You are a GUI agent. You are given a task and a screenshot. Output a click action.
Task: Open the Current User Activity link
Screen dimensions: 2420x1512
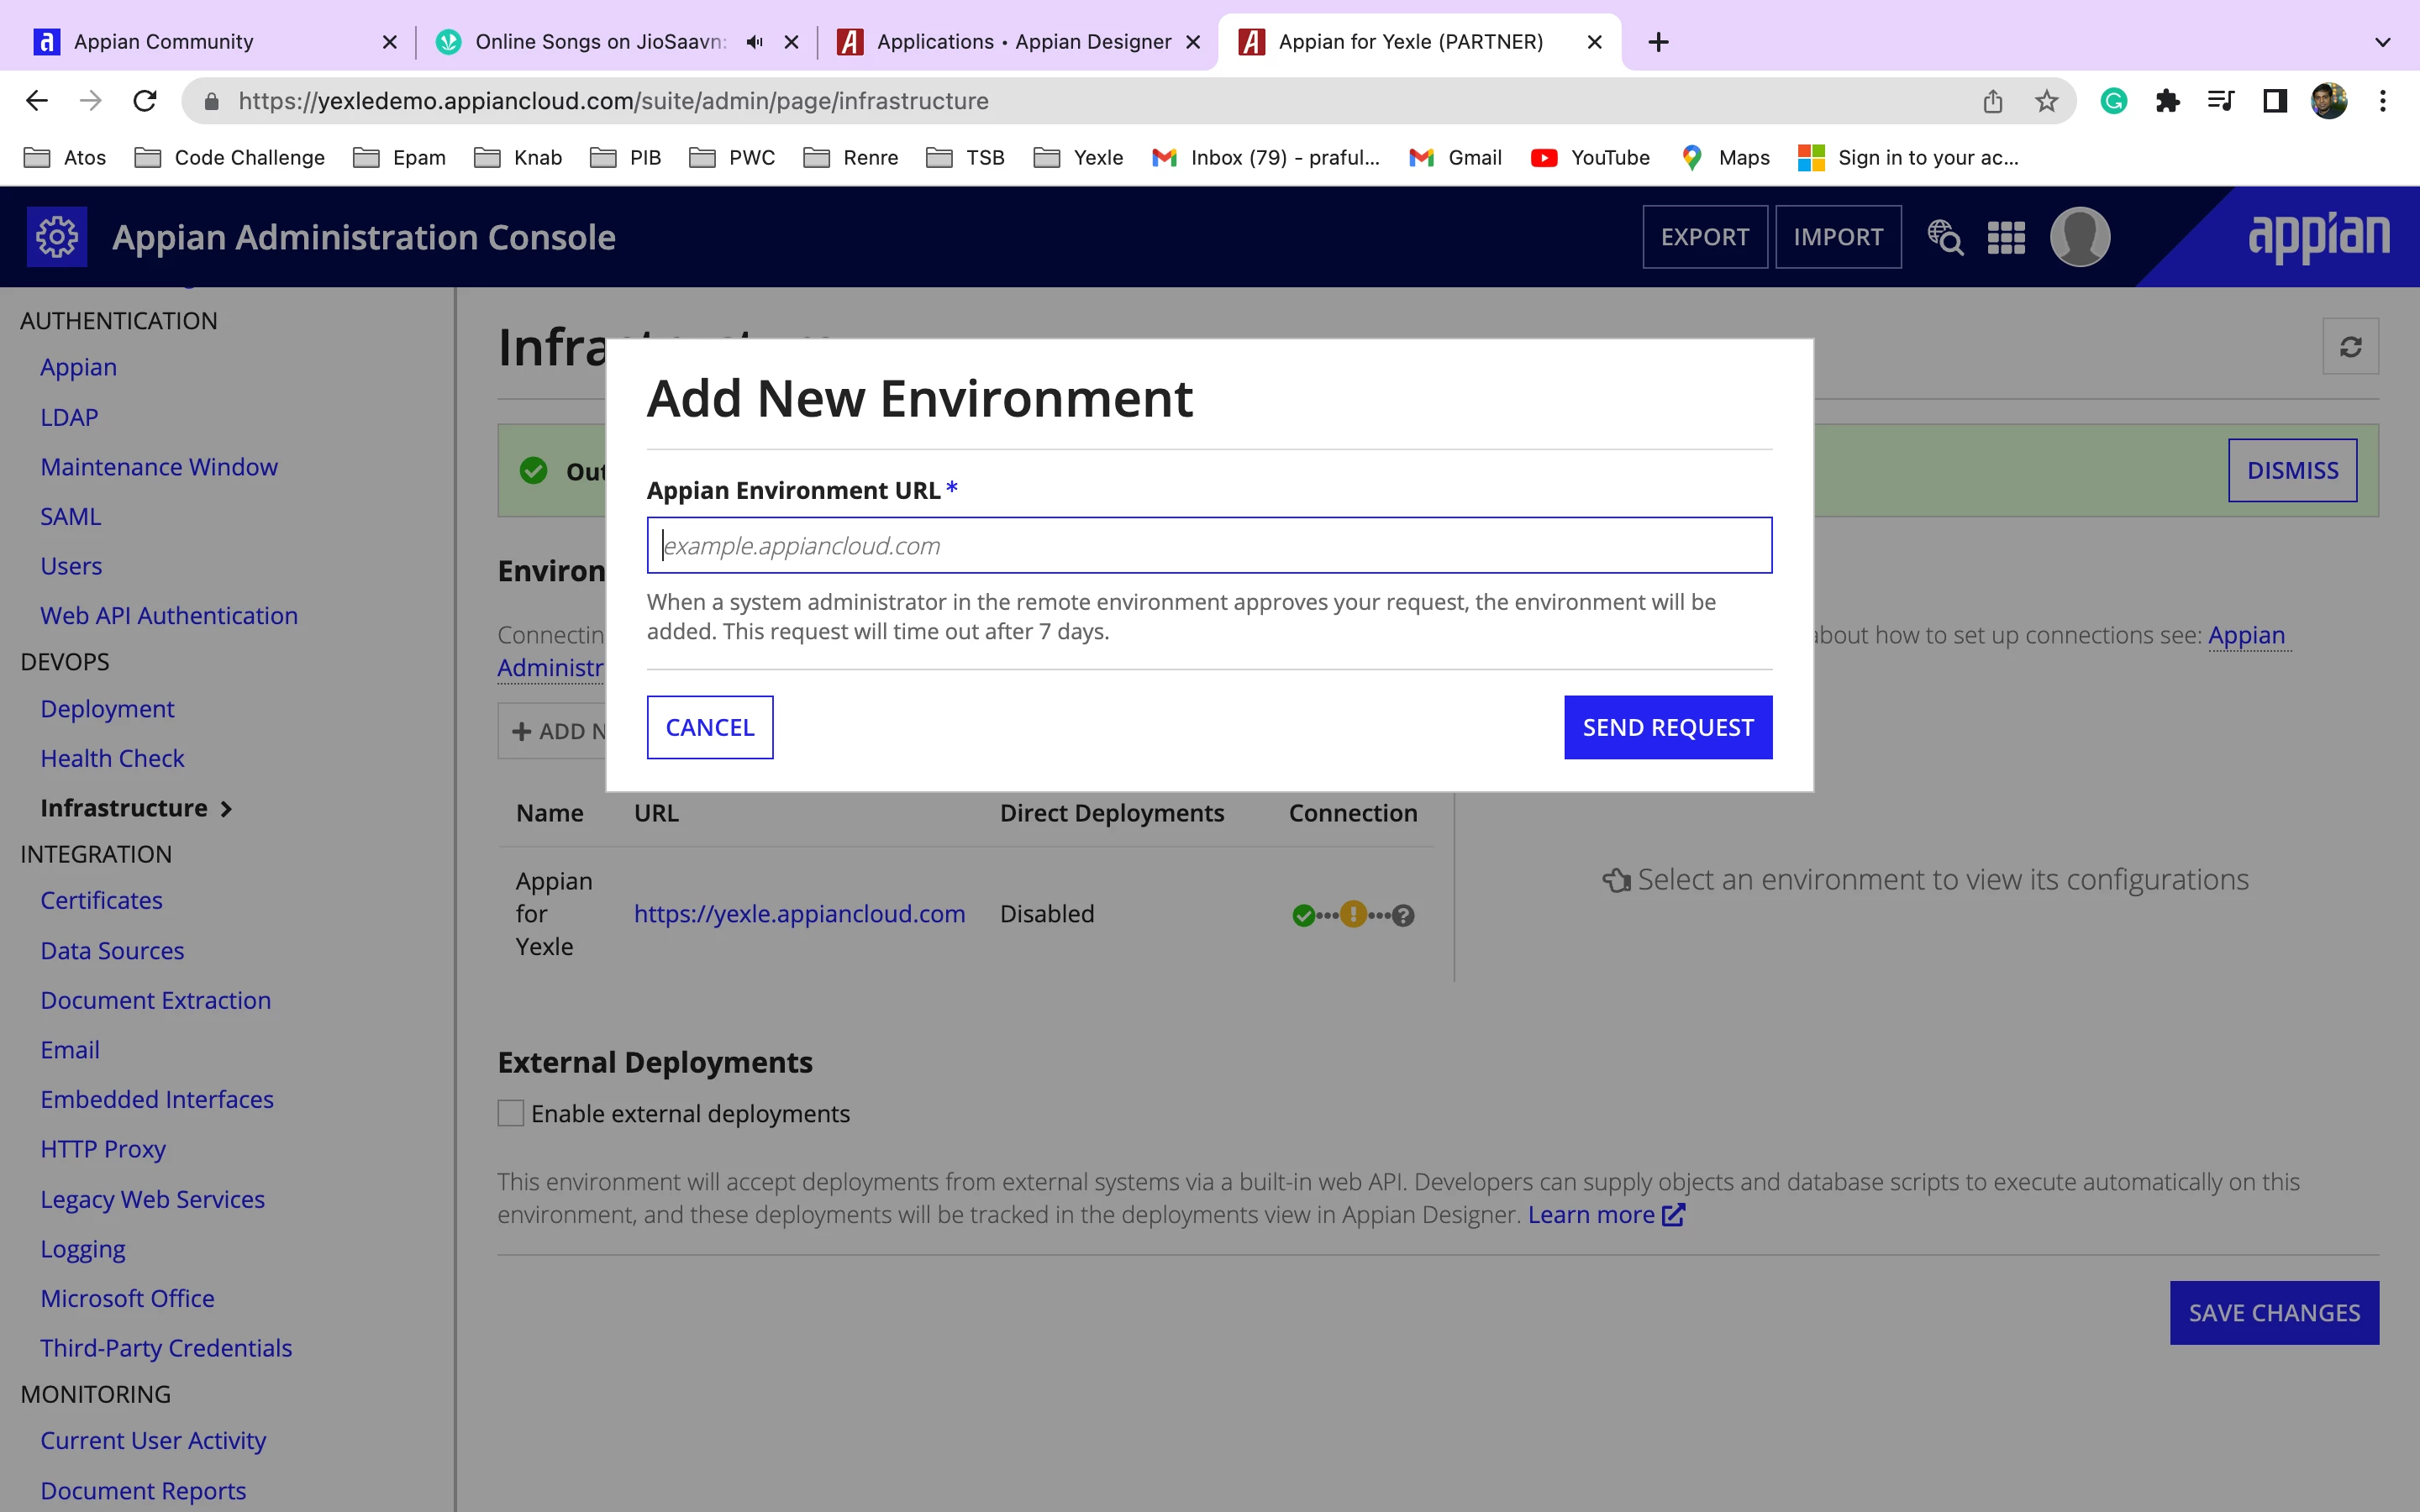(x=153, y=1441)
